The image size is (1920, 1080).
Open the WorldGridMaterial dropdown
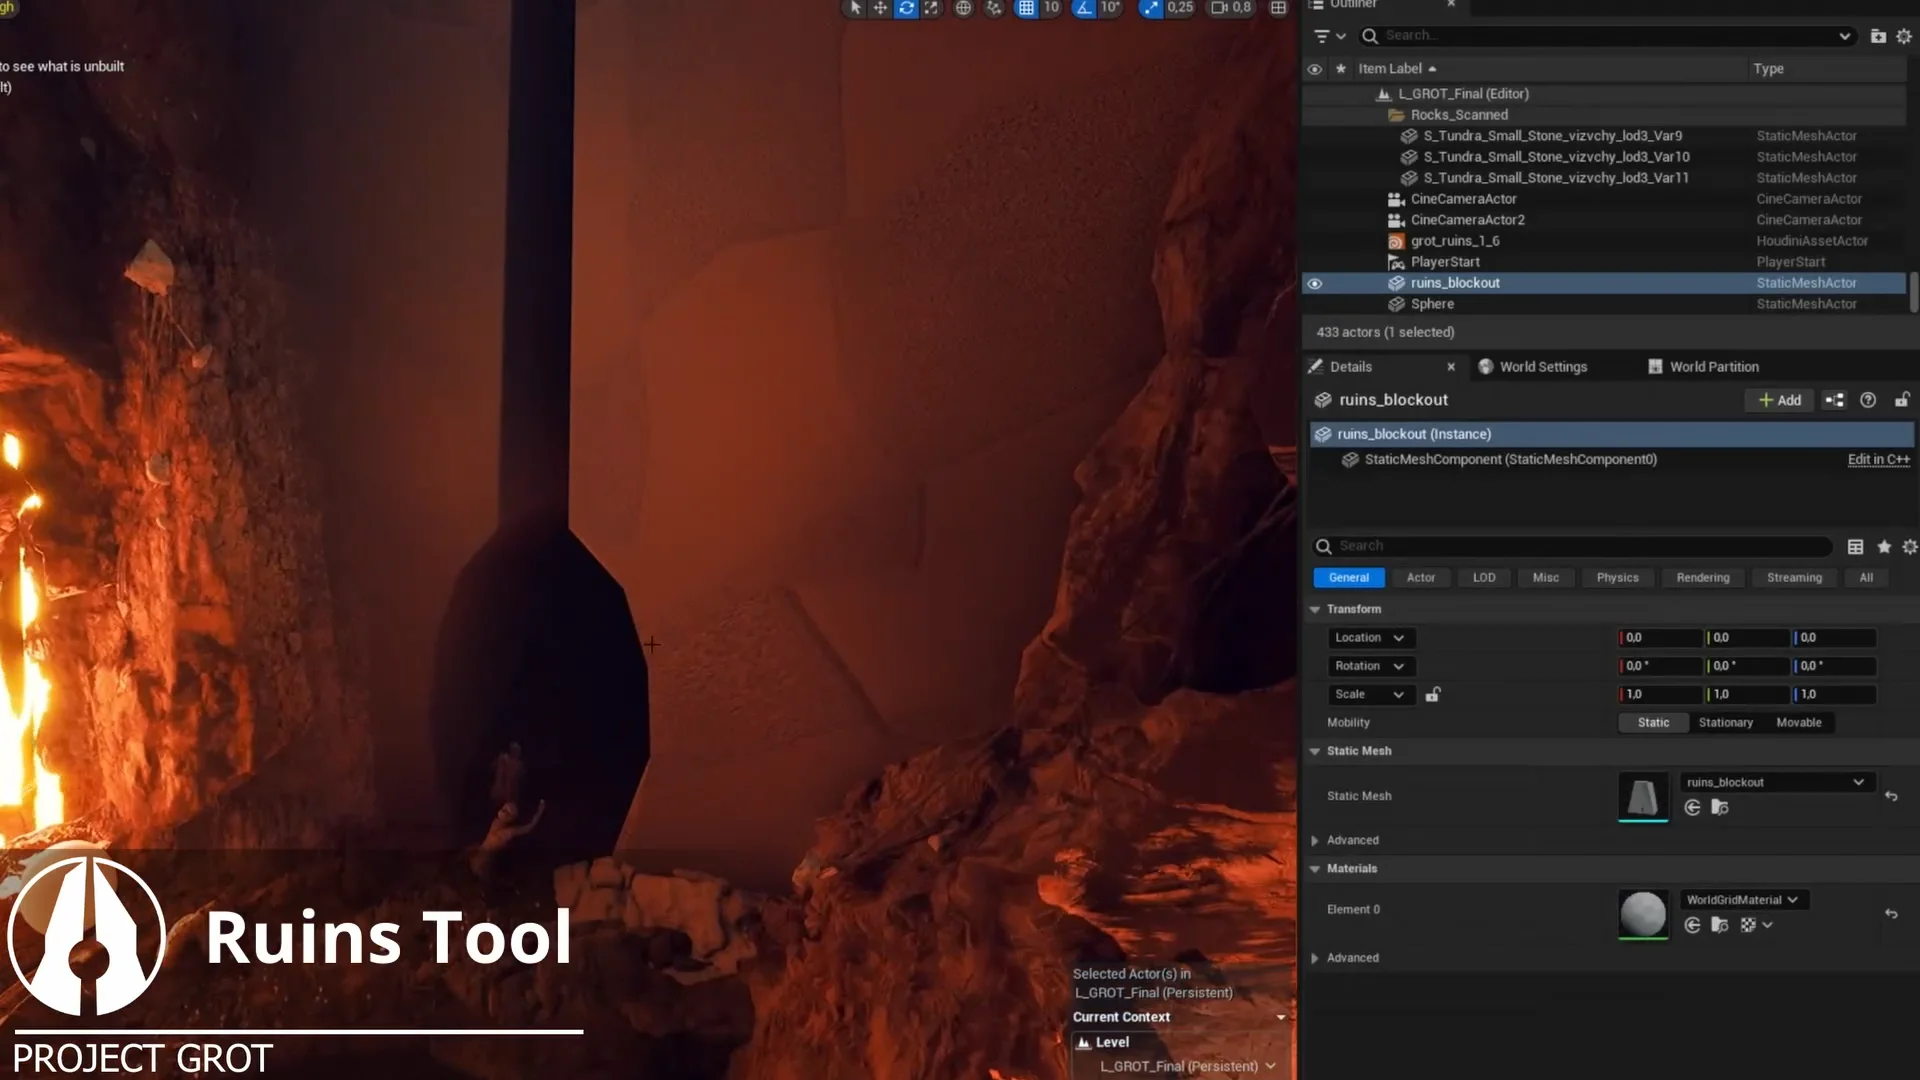[x=1743, y=899]
